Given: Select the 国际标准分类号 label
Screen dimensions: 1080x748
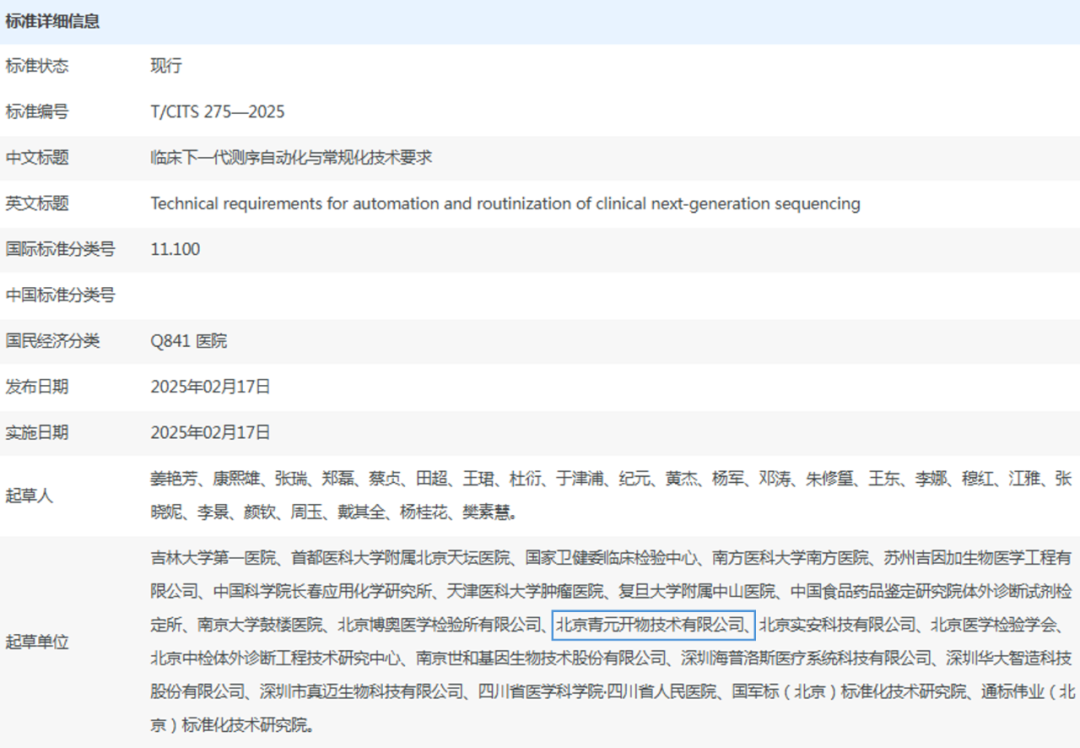Looking at the screenshot, I should click(x=60, y=249).
